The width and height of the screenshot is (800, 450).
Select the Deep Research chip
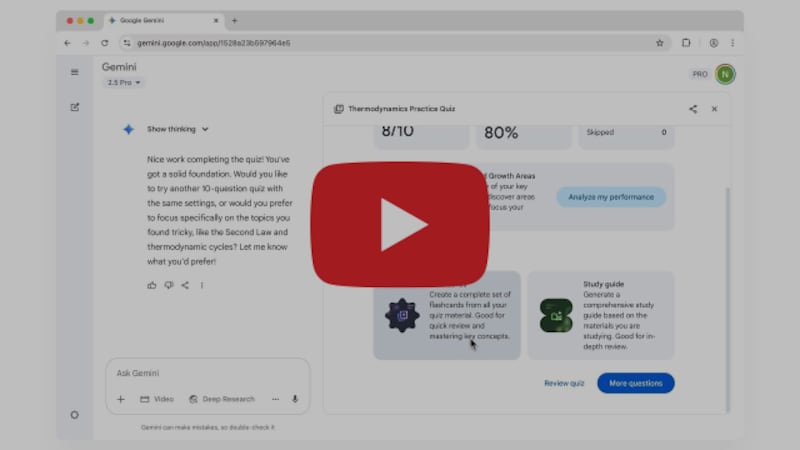(x=222, y=399)
